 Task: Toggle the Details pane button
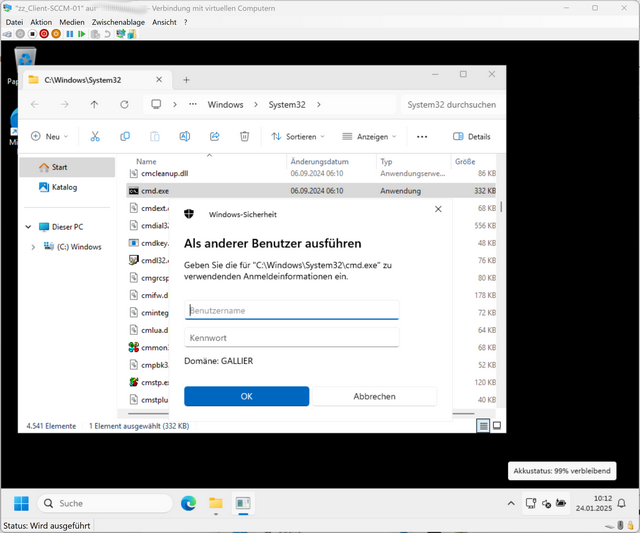(472, 137)
